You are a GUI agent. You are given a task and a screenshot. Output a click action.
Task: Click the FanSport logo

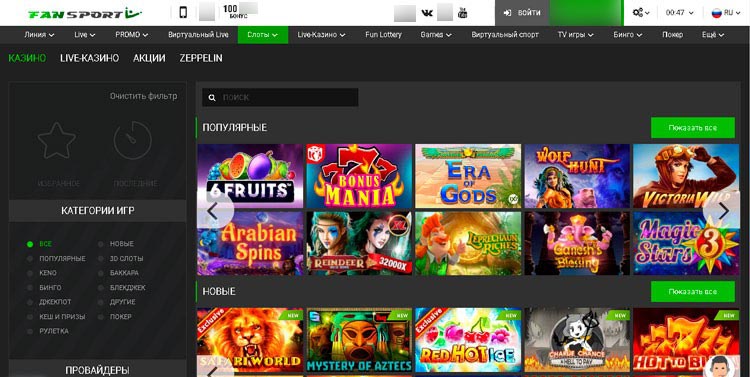point(85,13)
